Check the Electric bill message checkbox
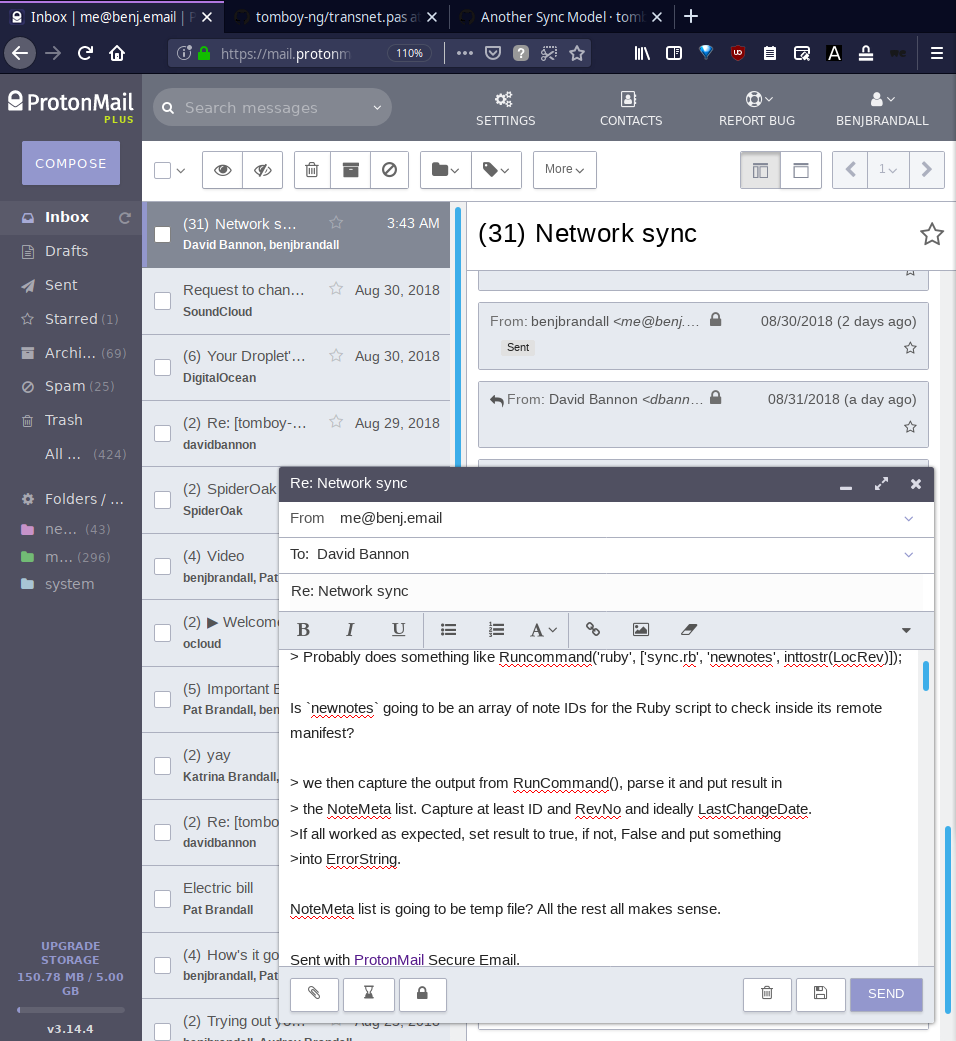This screenshot has height=1041, width=956. [163, 899]
